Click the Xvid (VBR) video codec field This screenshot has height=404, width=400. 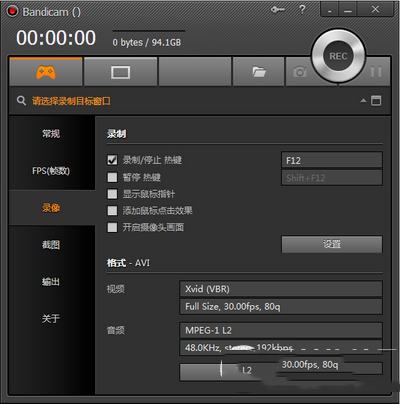[x=281, y=289]
